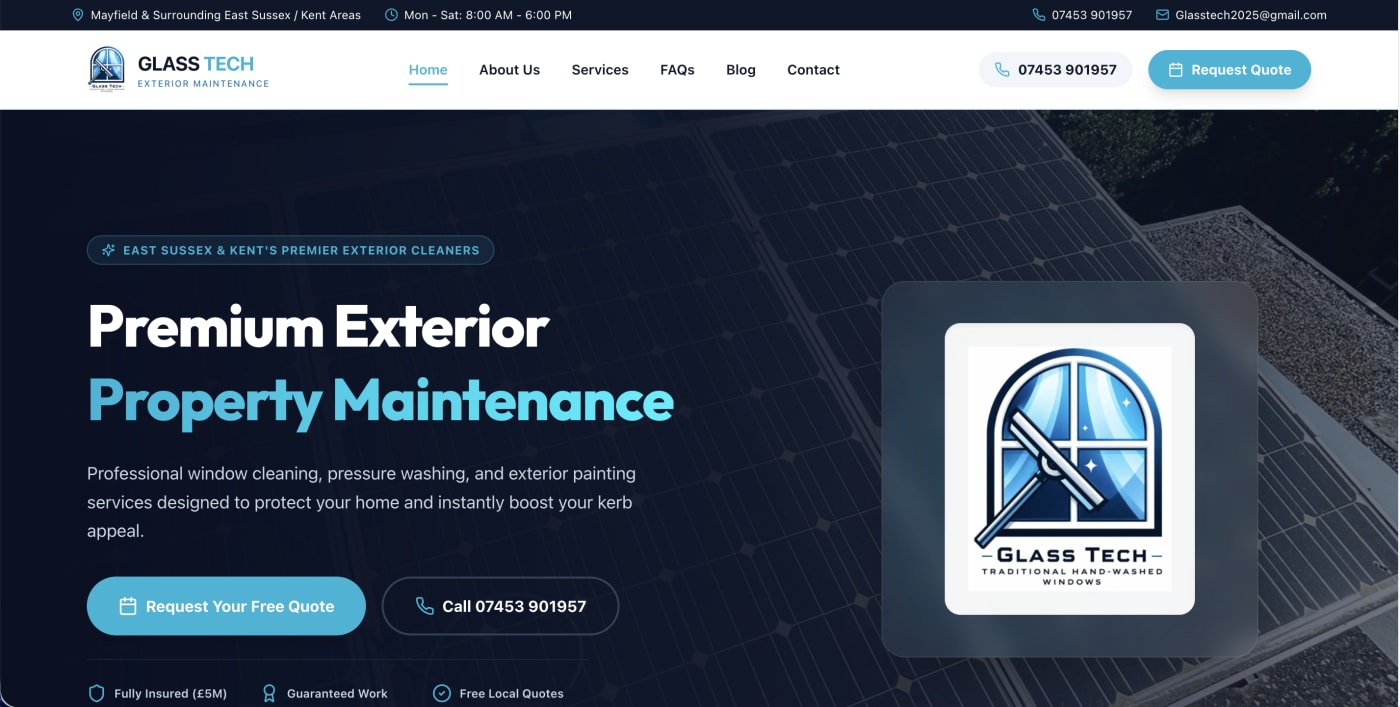Open the Contact page
1400x707 pixels.
(x=813, y=70)
